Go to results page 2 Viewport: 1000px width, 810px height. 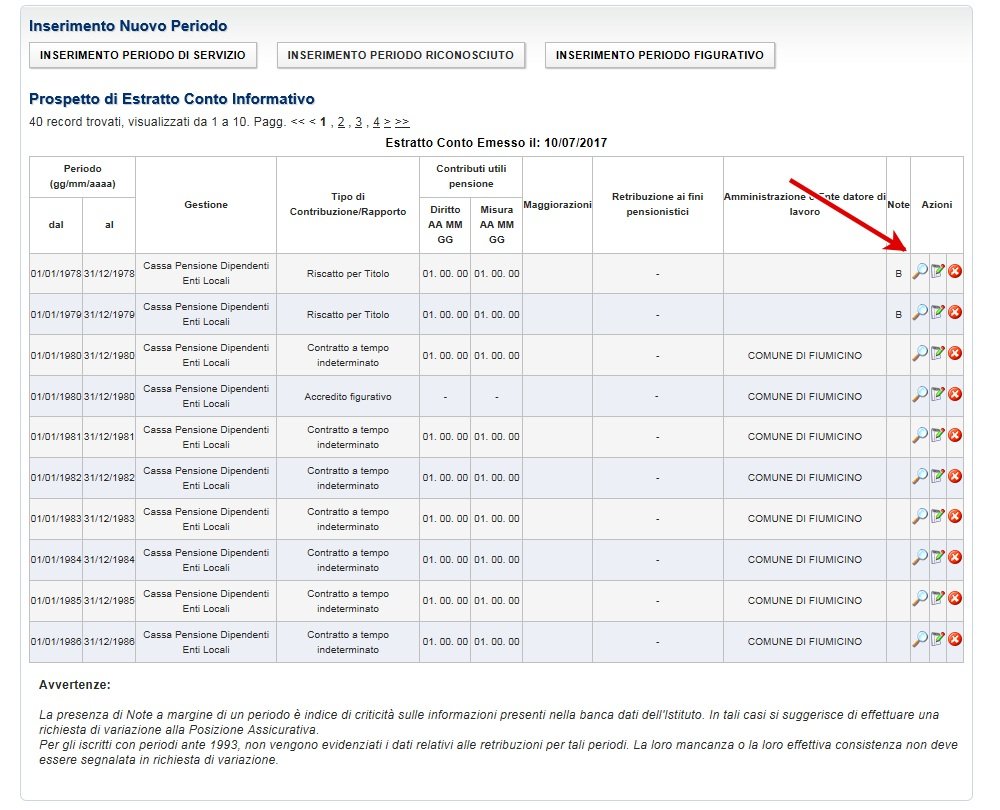click(x=341, y=122)
